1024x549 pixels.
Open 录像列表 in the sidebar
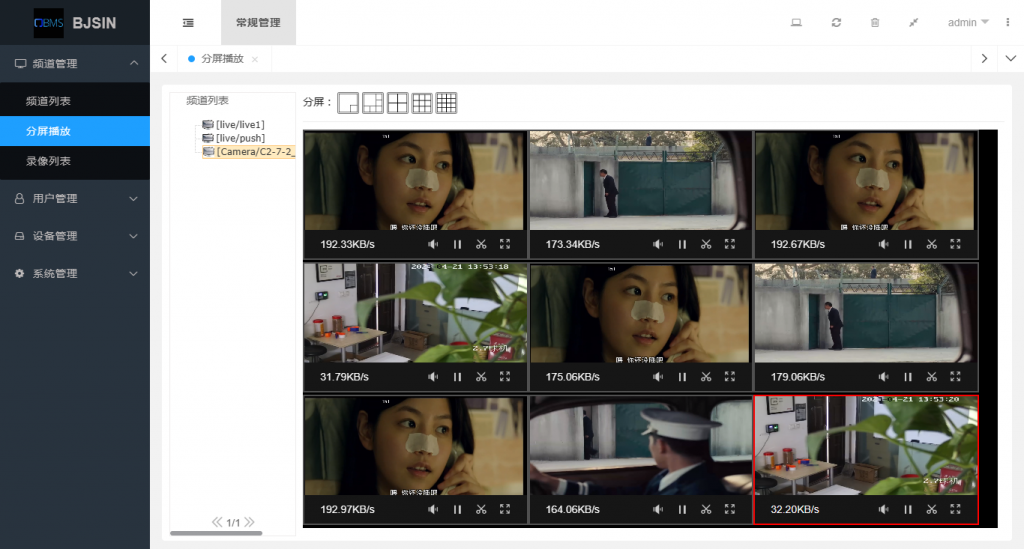[x=75, y=161]
